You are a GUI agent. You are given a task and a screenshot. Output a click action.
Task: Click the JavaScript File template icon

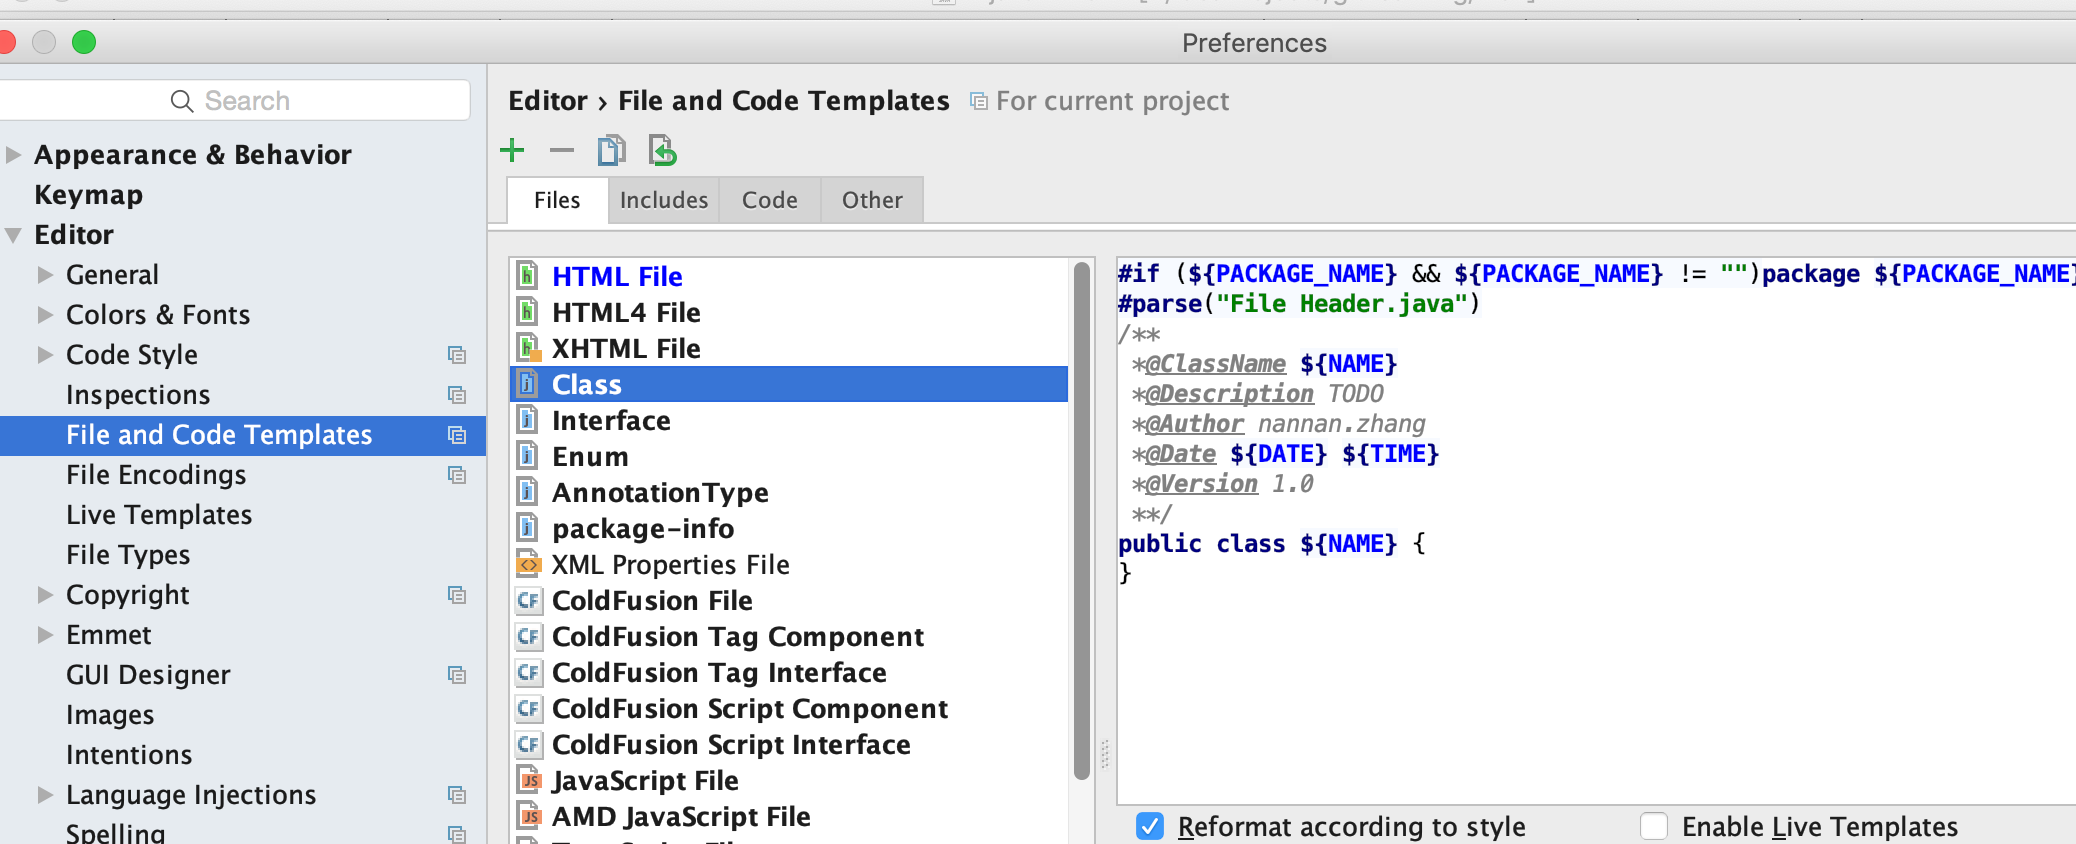(528, 781)
